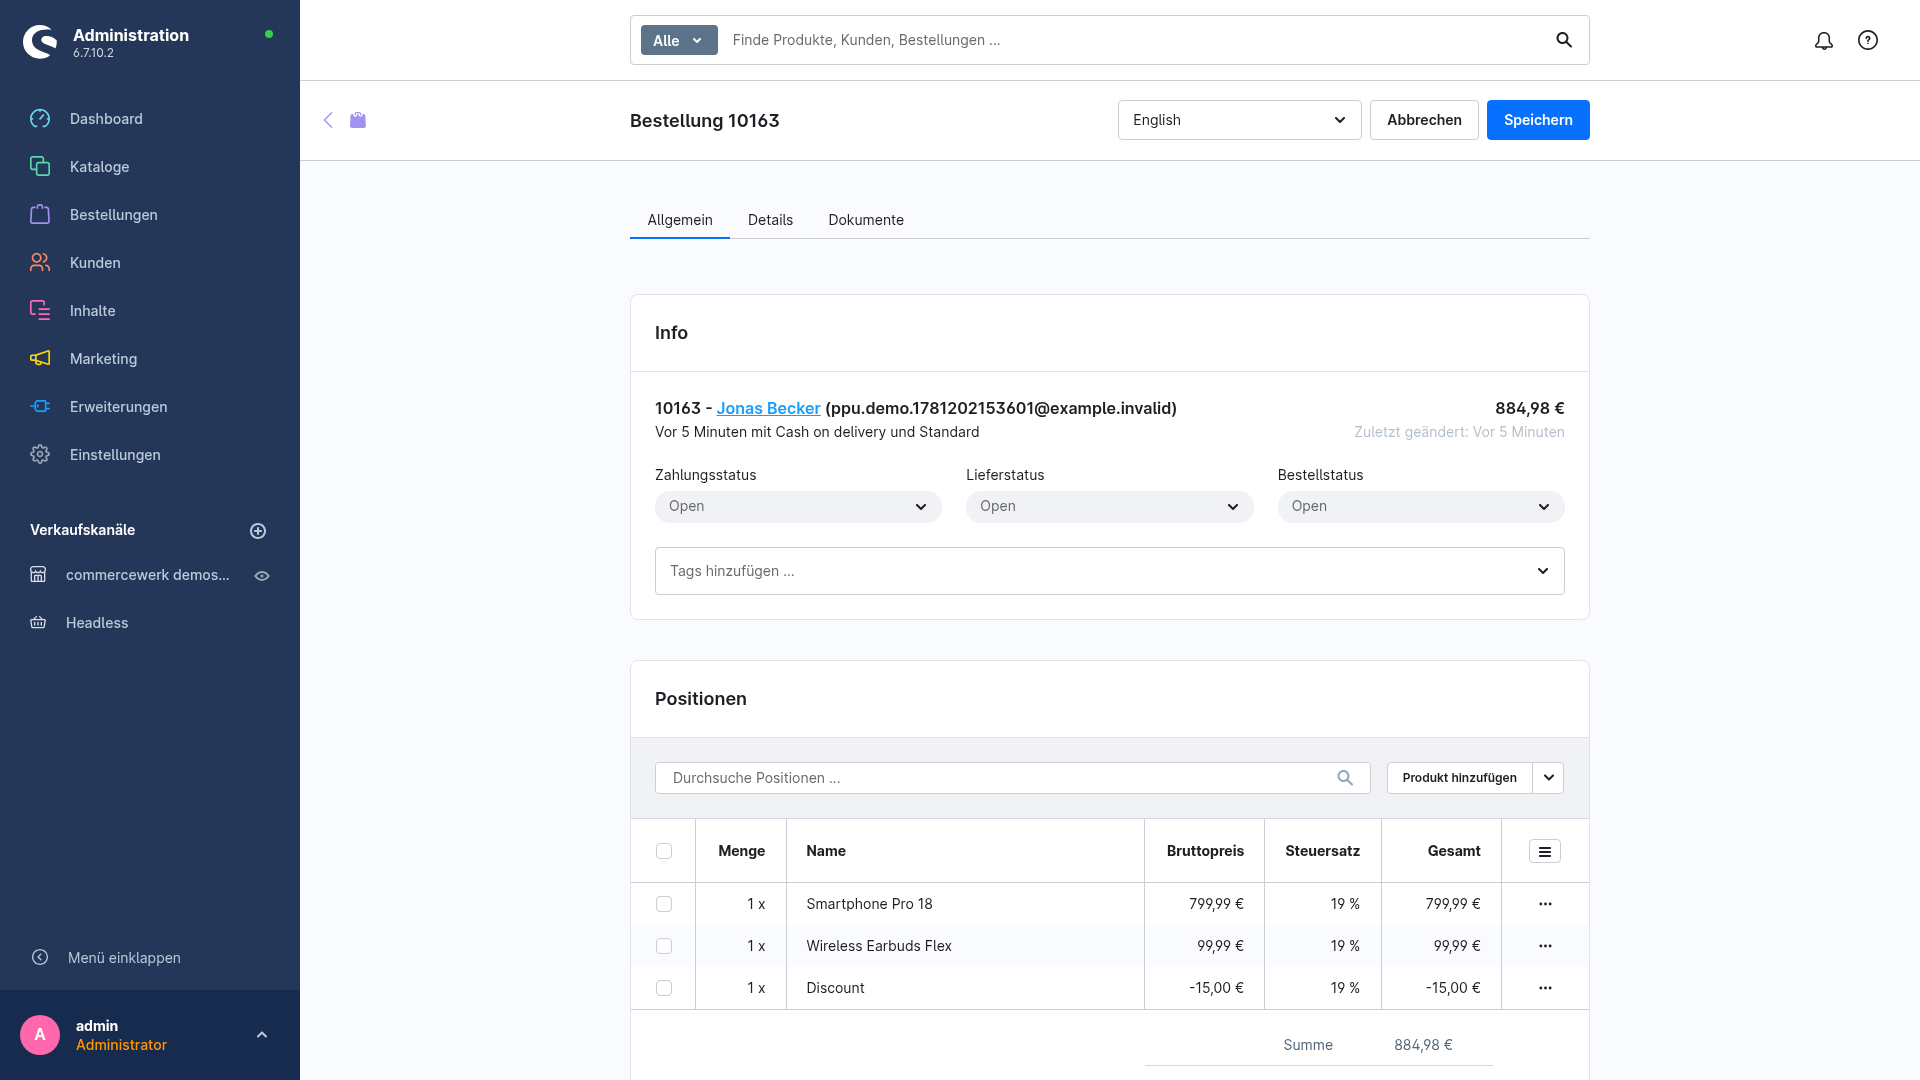Click the Durchsuche Positionen search field
Screen dimensions: 1920x1080
[1012, 778]
